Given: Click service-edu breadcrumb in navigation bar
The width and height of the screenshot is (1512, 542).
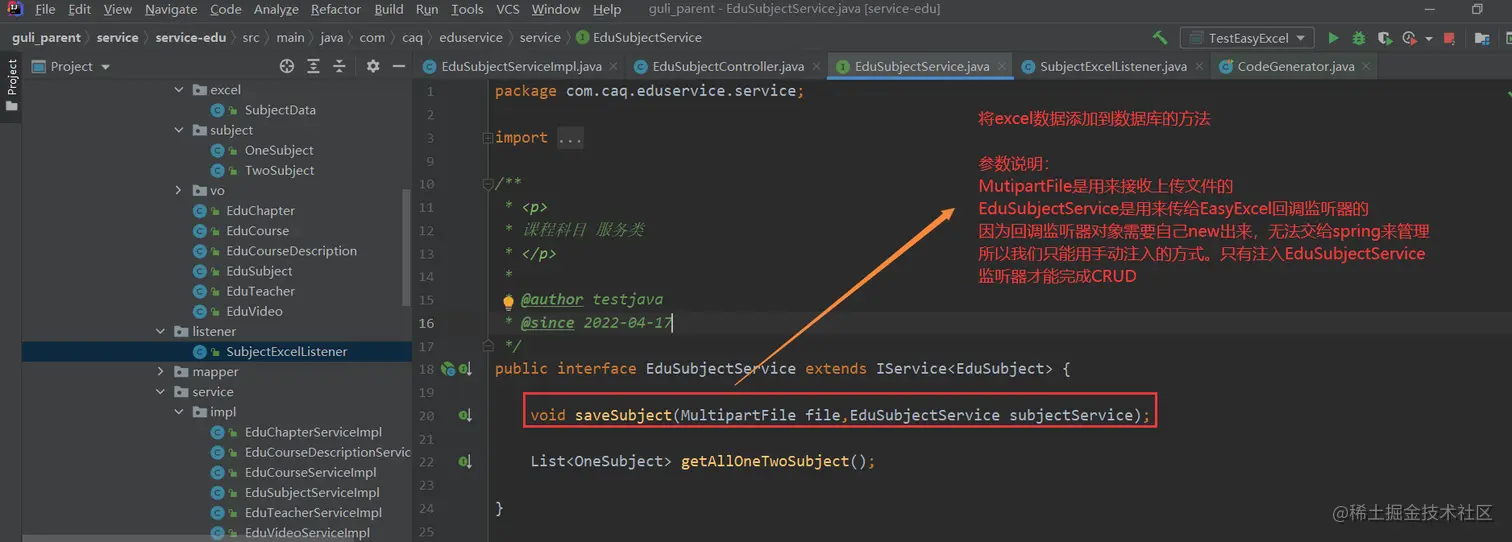Looking at the screenshot, I should point(190,38).
